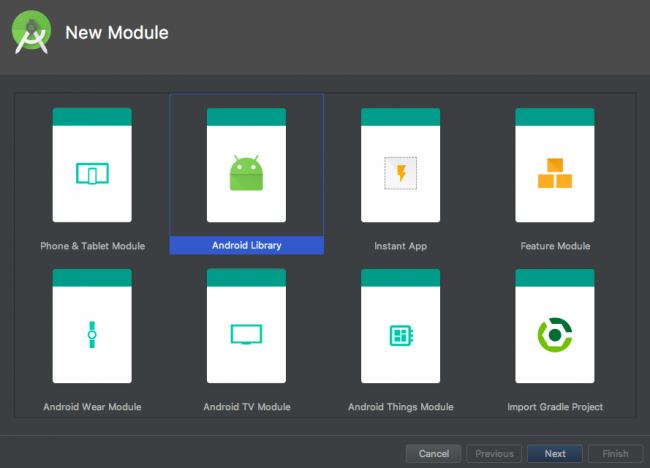
Task: Click the "New Module" dialog title
Action: [x=117, y=33]
